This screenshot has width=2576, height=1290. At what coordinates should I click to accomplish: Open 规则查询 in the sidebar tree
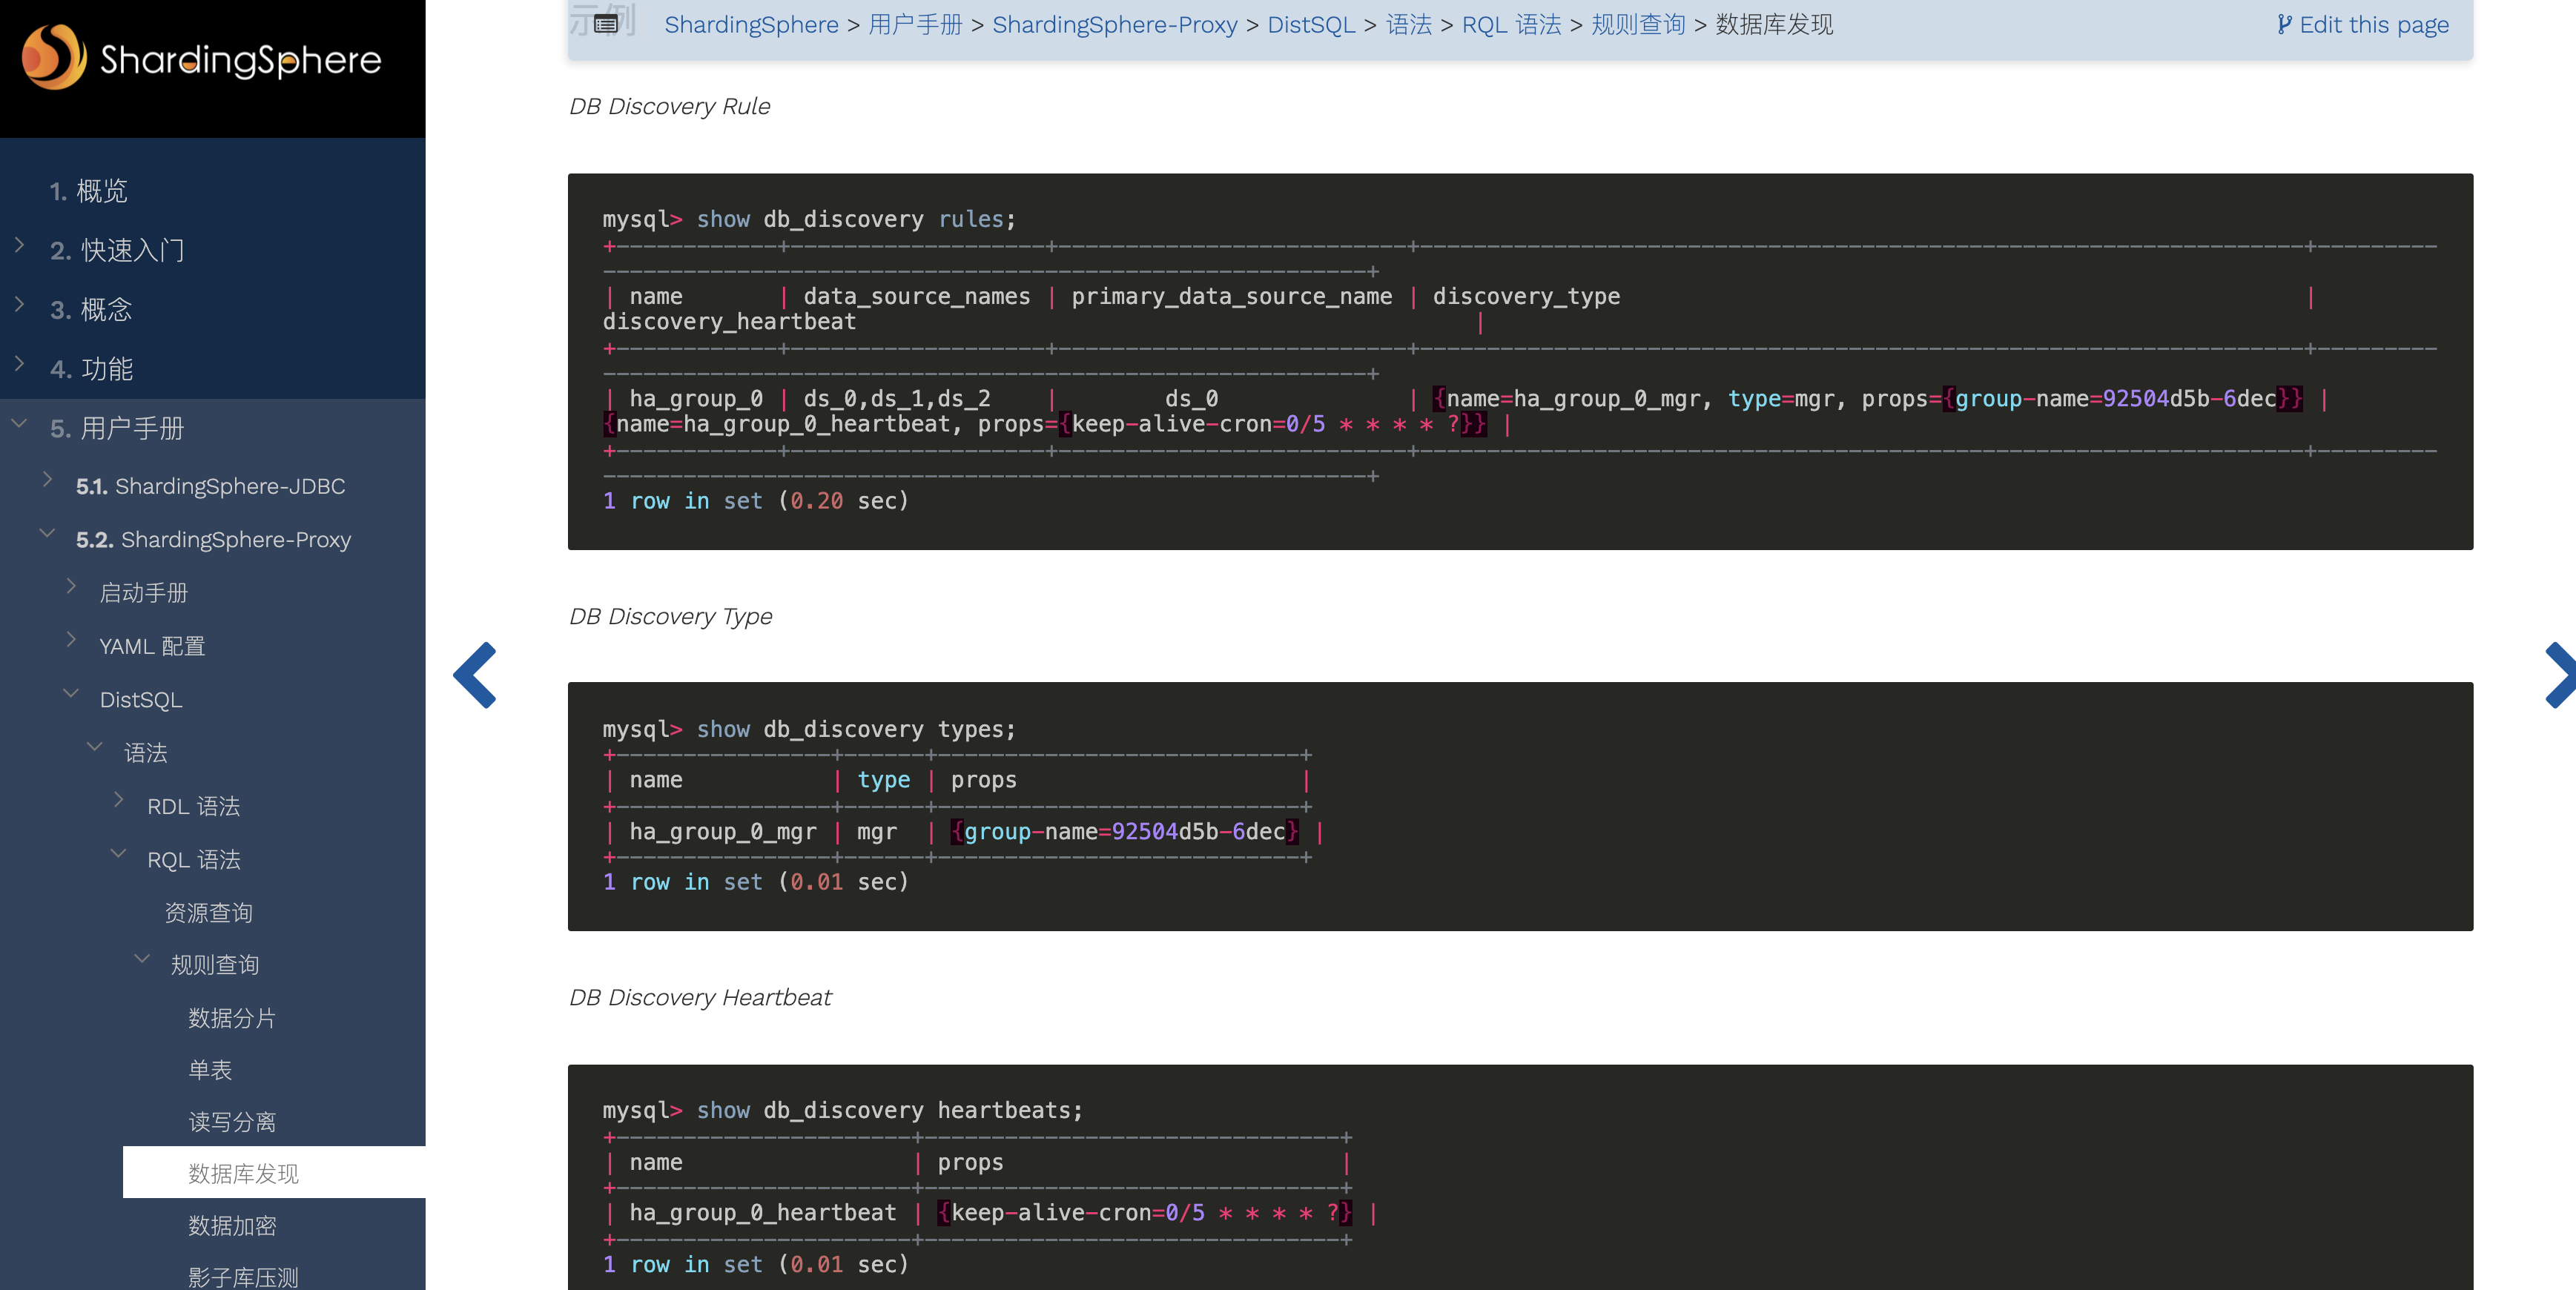click(215, 965)
